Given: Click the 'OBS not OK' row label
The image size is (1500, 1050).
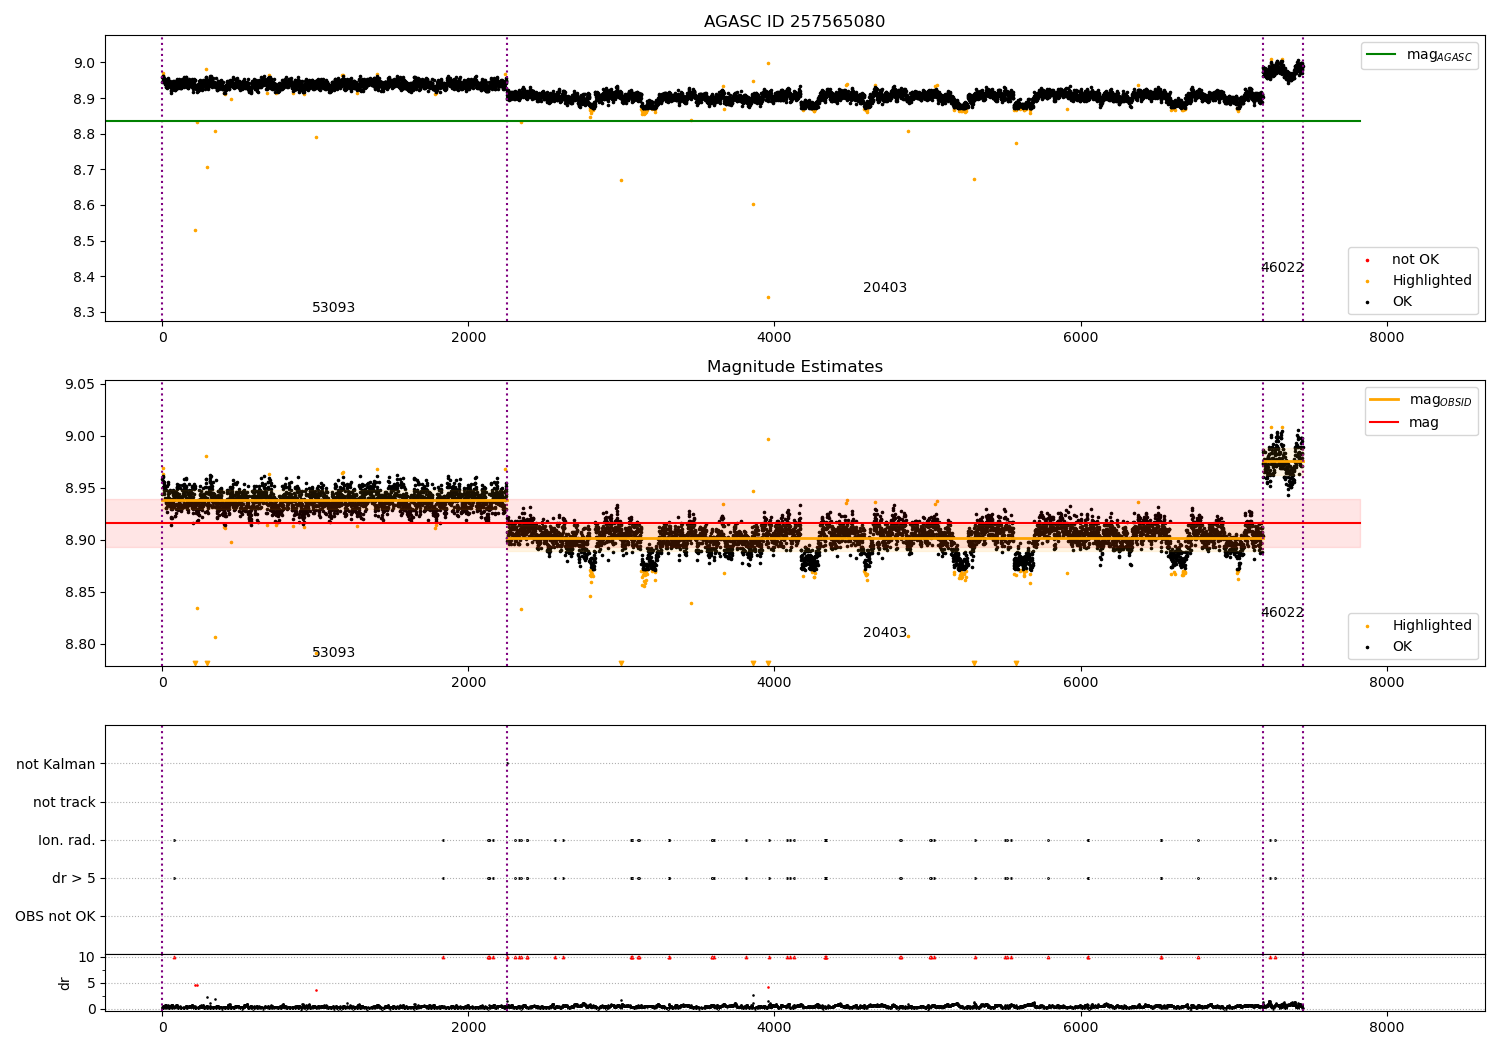Looking at the screenshot, I should [x=55, y=916].
